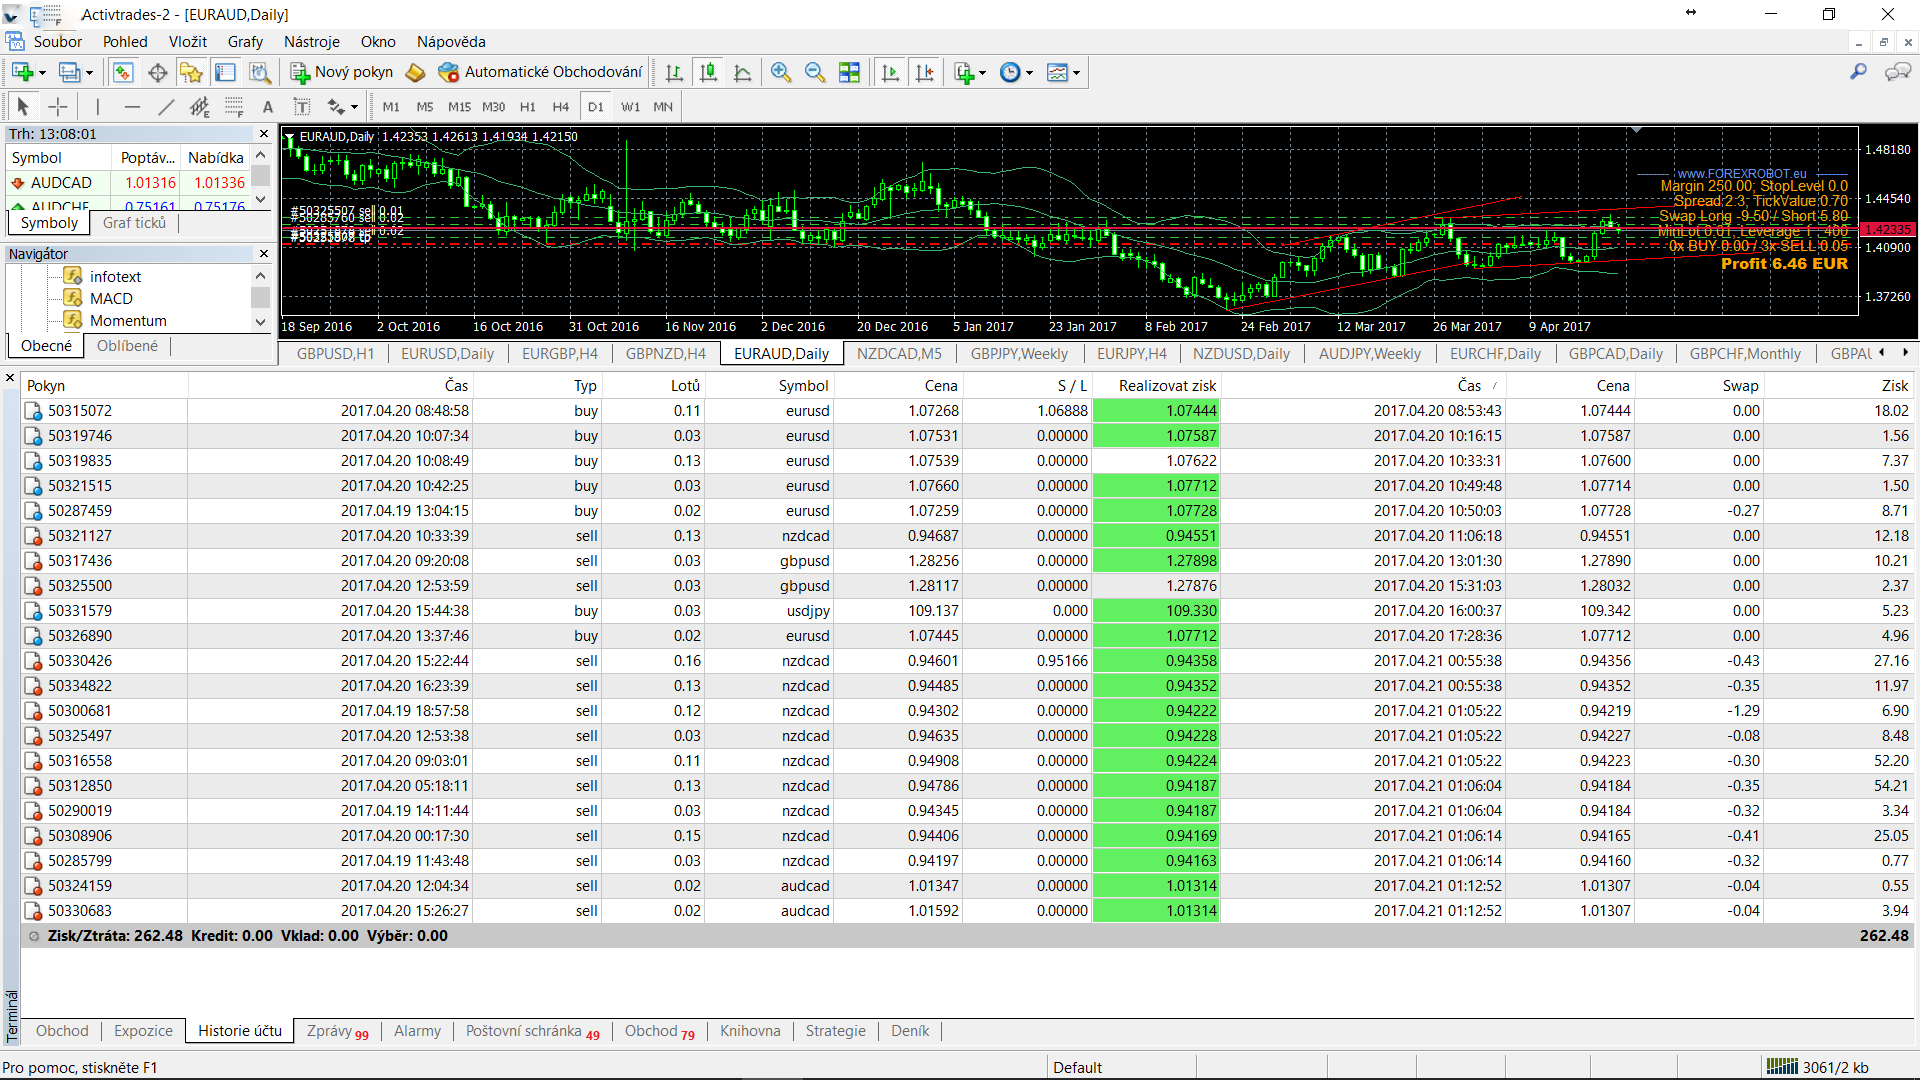1920x1080 pixels.
Task: Select the trendline tool
Action: click(166, 106)
